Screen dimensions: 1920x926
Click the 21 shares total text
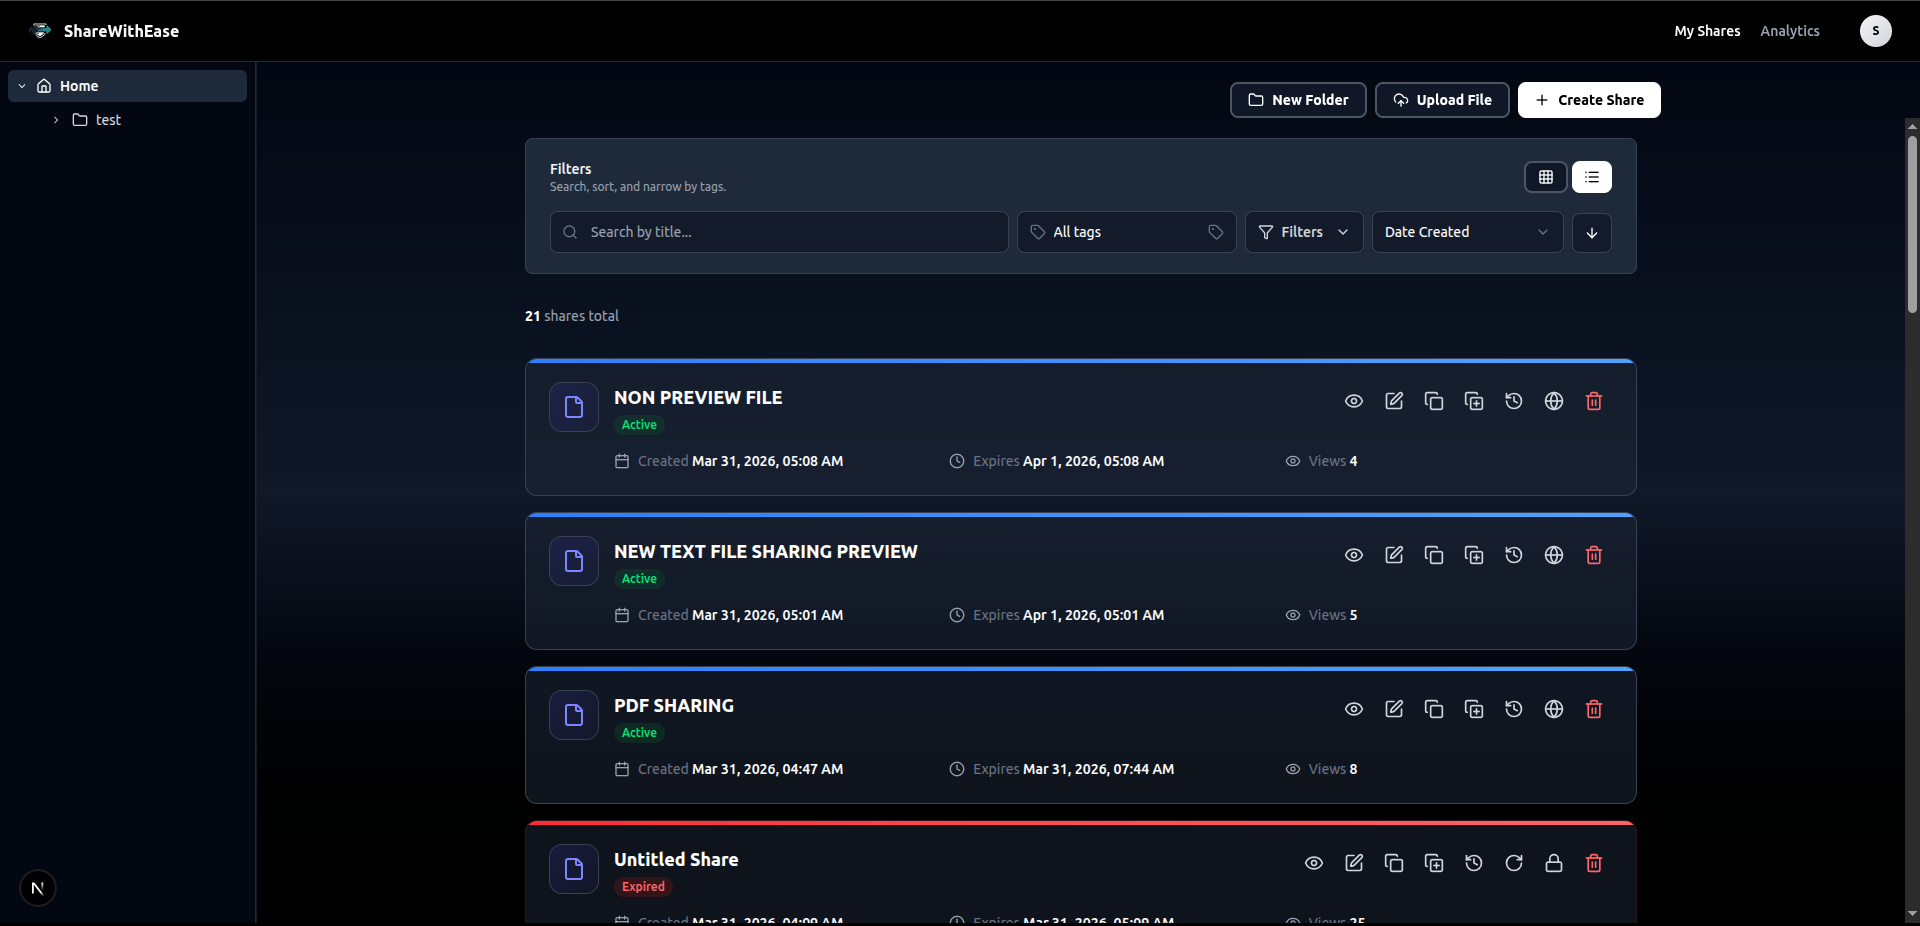(x=572, y=316)
